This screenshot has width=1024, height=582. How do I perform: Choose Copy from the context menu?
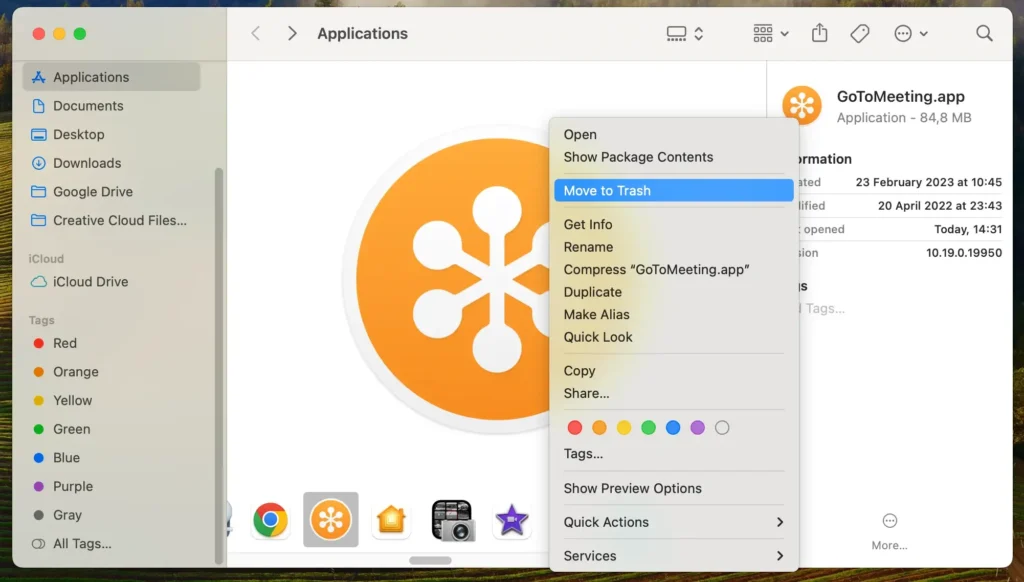673,371
